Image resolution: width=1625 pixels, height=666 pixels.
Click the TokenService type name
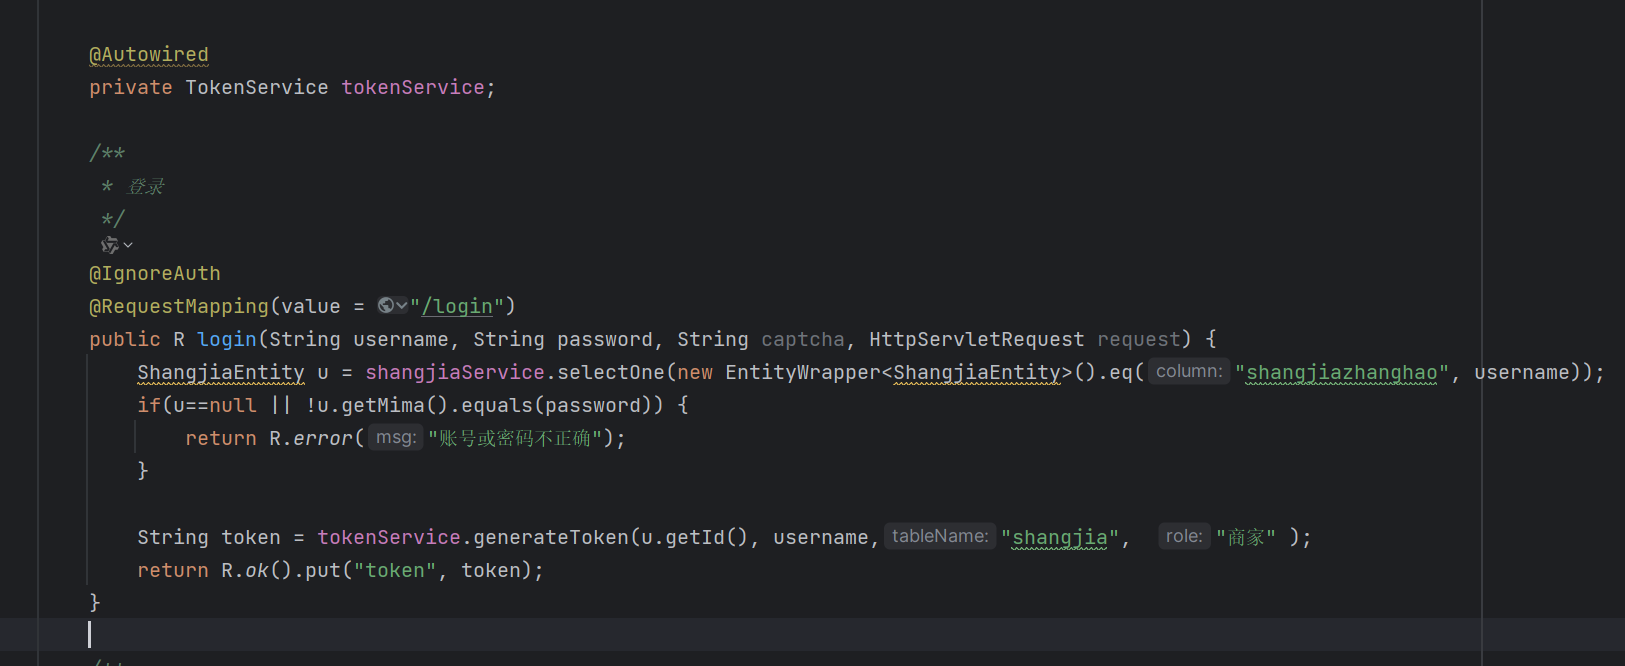[x=257, y=88]
